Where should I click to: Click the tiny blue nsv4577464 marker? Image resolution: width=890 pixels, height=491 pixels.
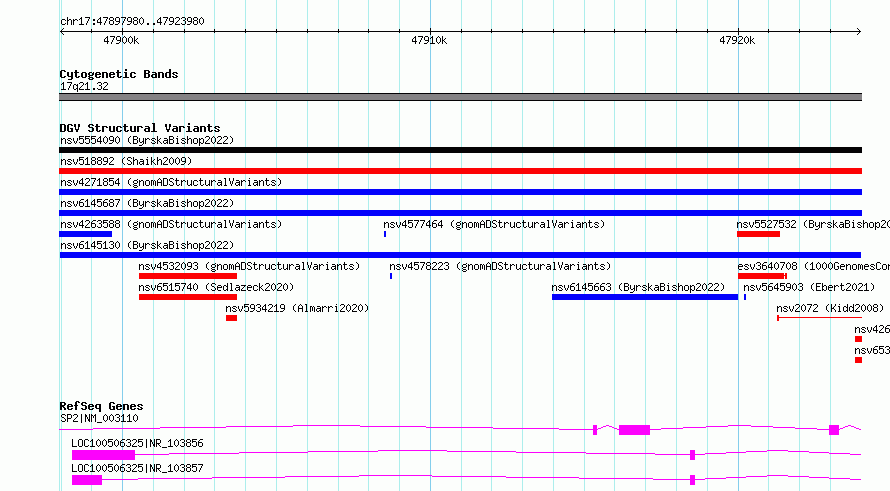click(x=385, y=234)
